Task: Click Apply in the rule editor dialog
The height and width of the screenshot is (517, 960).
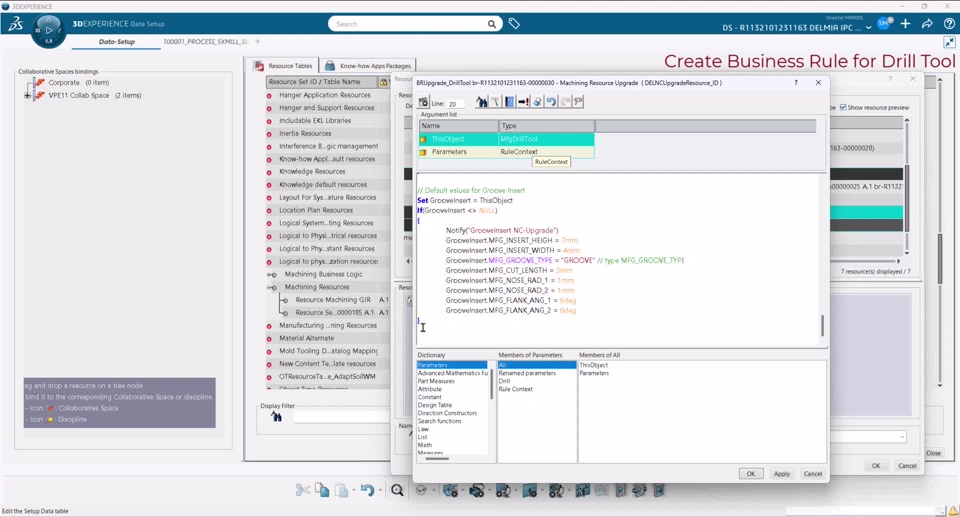Action: (x=782, y=474)
